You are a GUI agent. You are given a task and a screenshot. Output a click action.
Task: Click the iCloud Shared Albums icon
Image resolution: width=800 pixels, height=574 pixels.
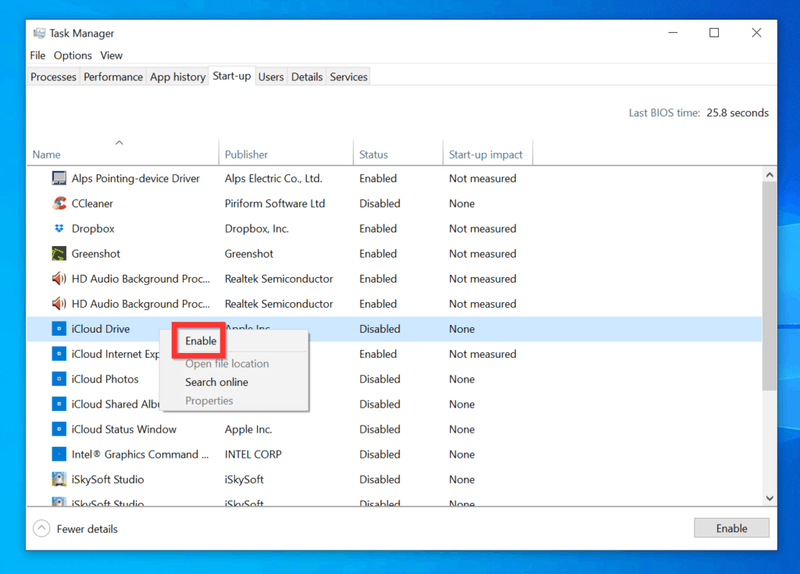tap(59, 404)
